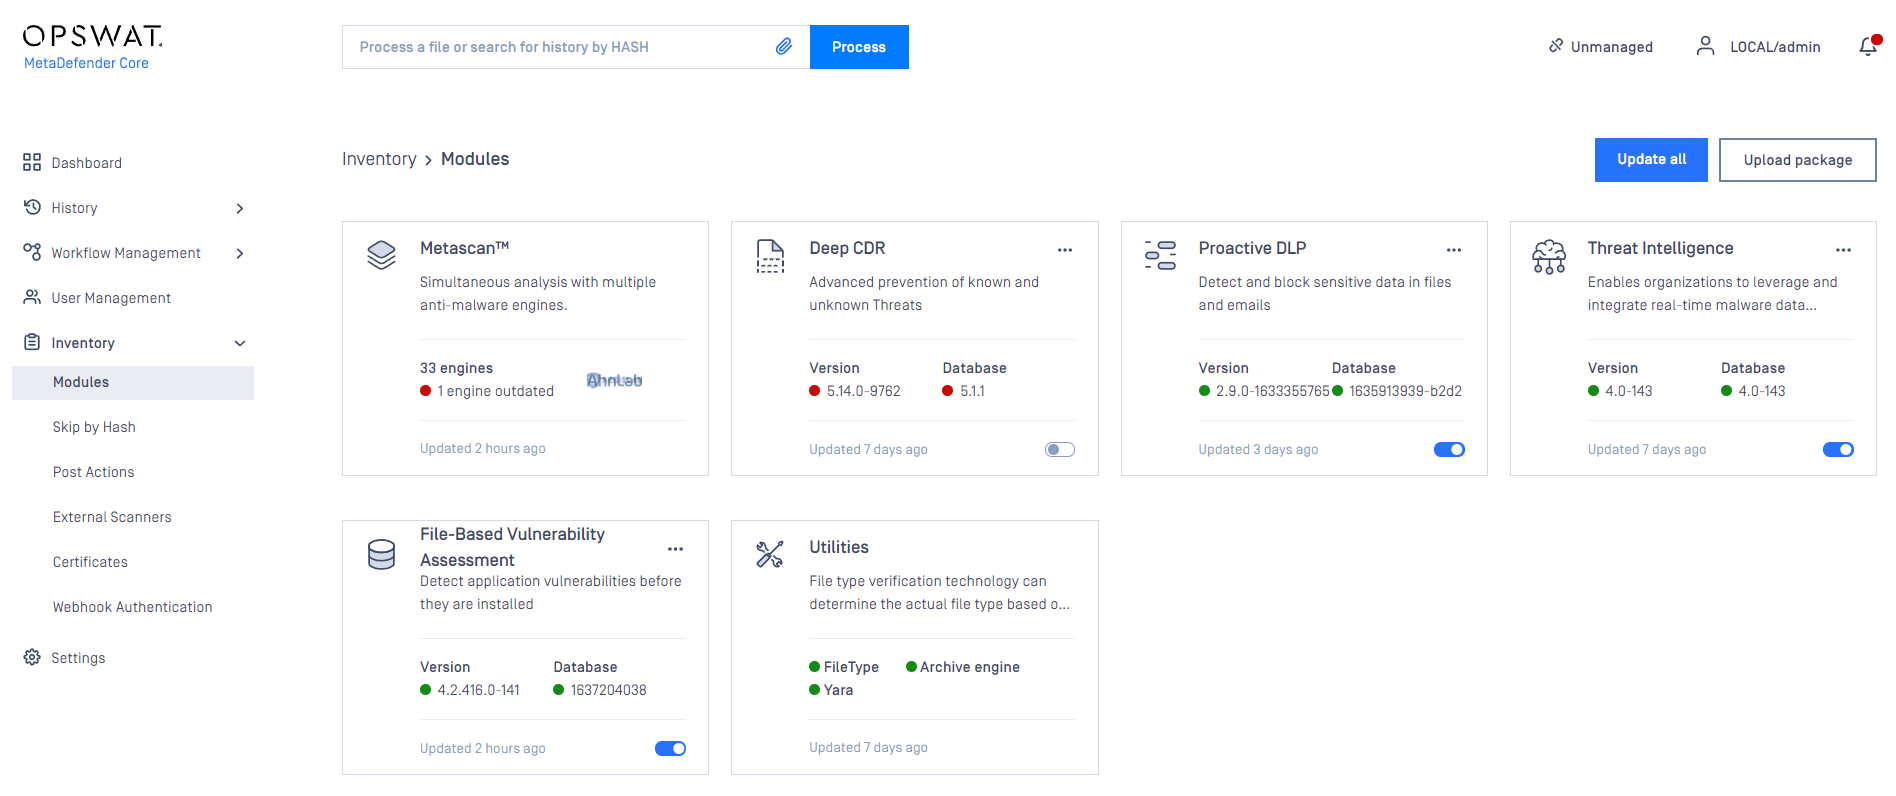This screenshot has height=796, width=1896.
Task: Click the Utilities card title
Action: [839, 547]
